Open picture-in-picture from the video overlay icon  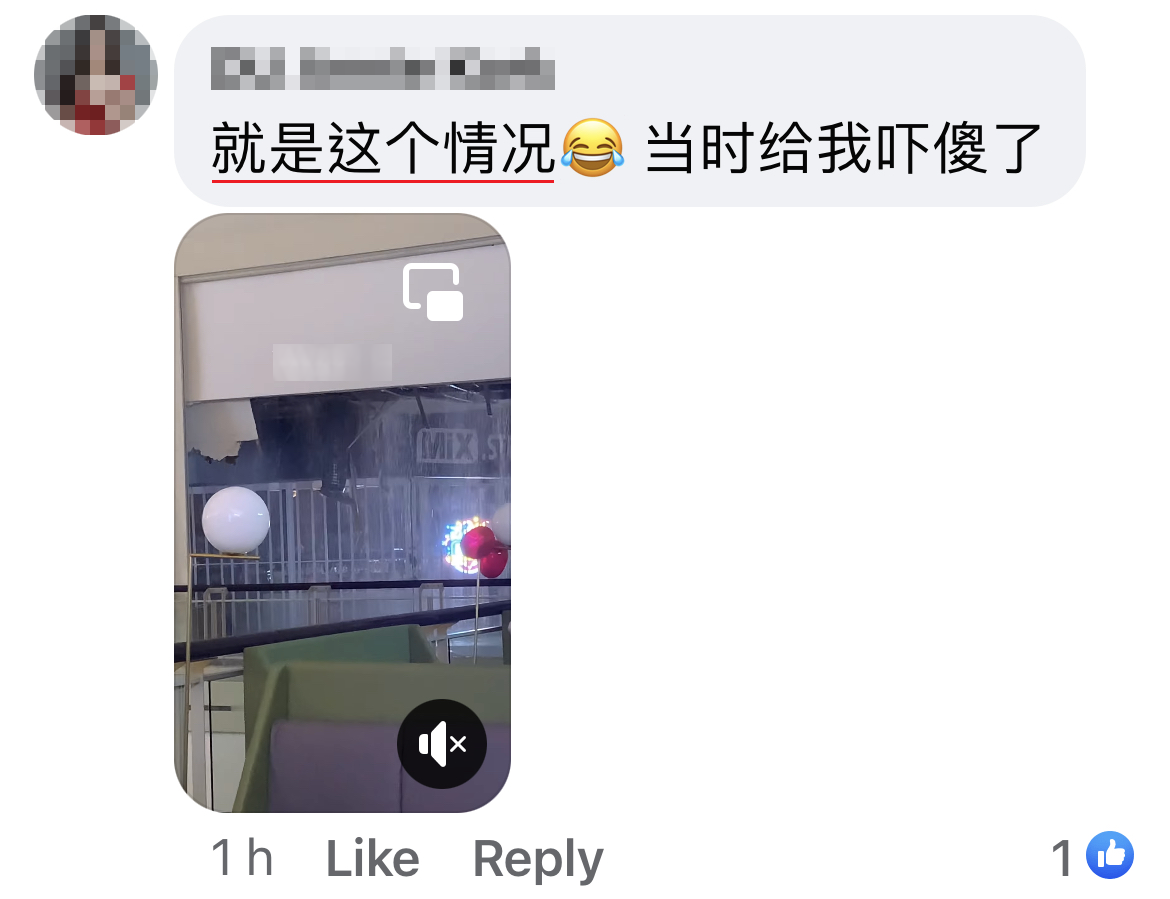tap(433, 292)
